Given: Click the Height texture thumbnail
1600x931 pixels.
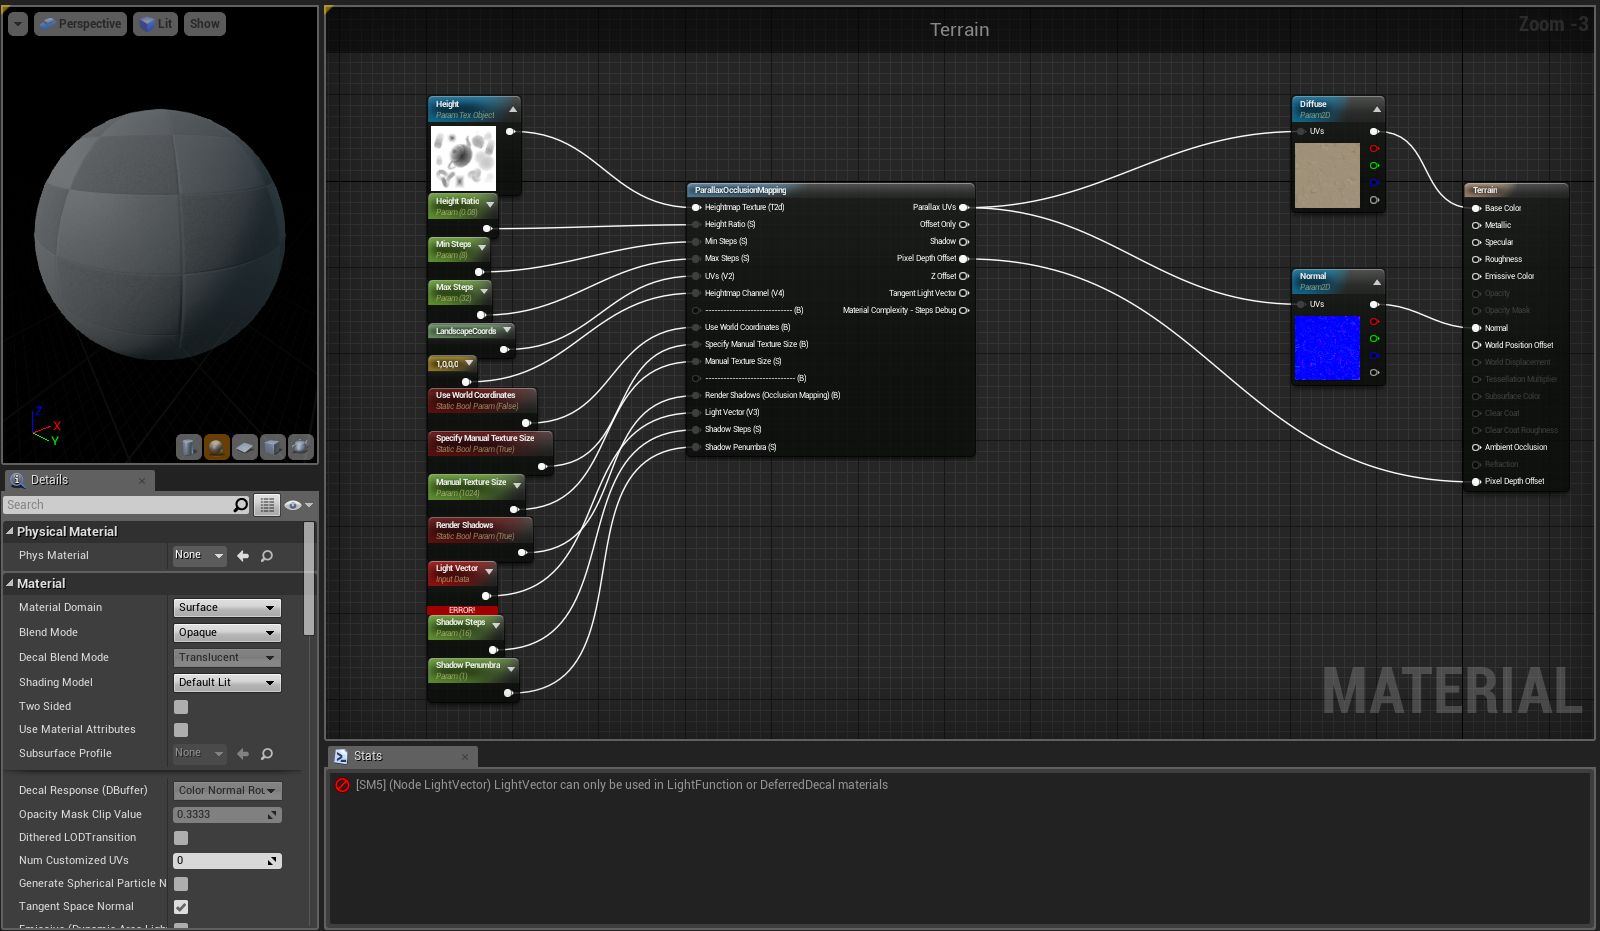Looking at the screenshot, I should point(463,157).
